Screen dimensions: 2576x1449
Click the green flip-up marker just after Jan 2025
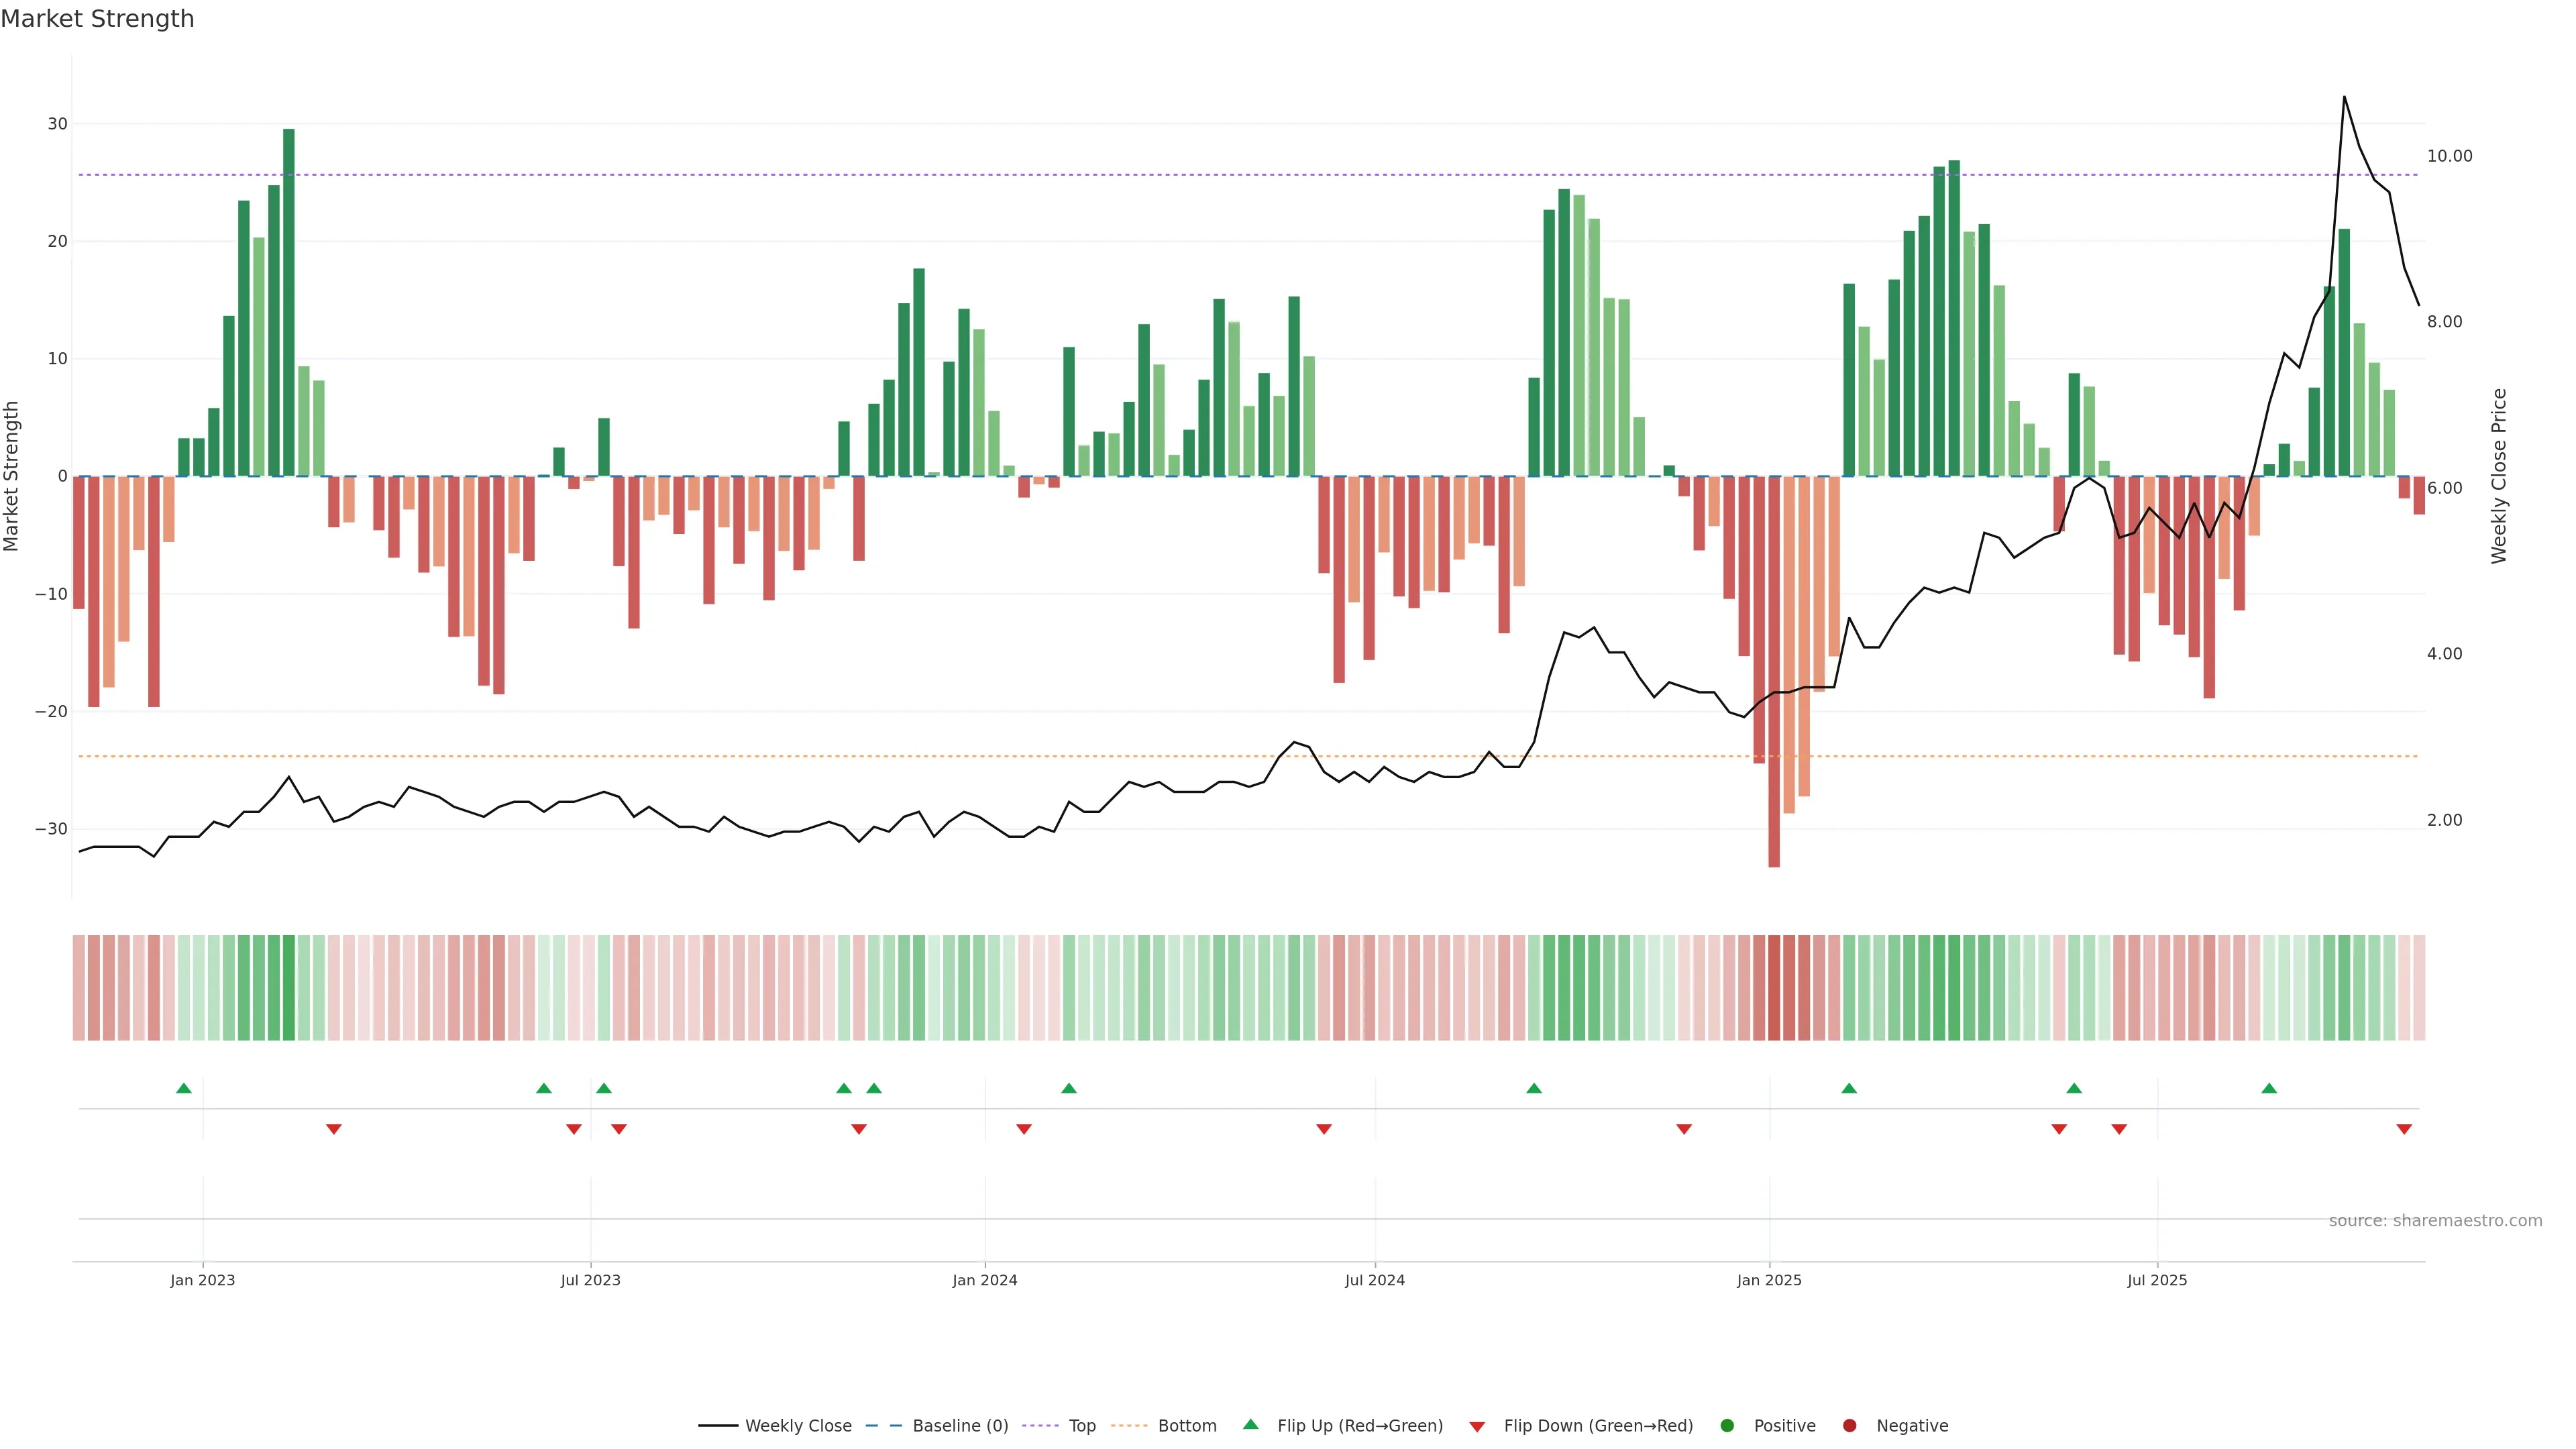click(x=1849, y=1088)
